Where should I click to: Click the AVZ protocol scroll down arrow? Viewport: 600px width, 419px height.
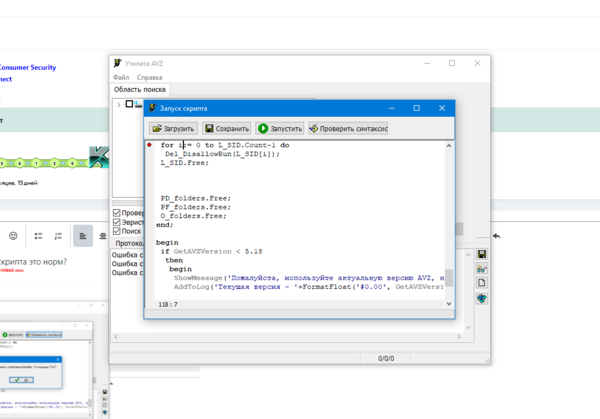tap(468, 328)
